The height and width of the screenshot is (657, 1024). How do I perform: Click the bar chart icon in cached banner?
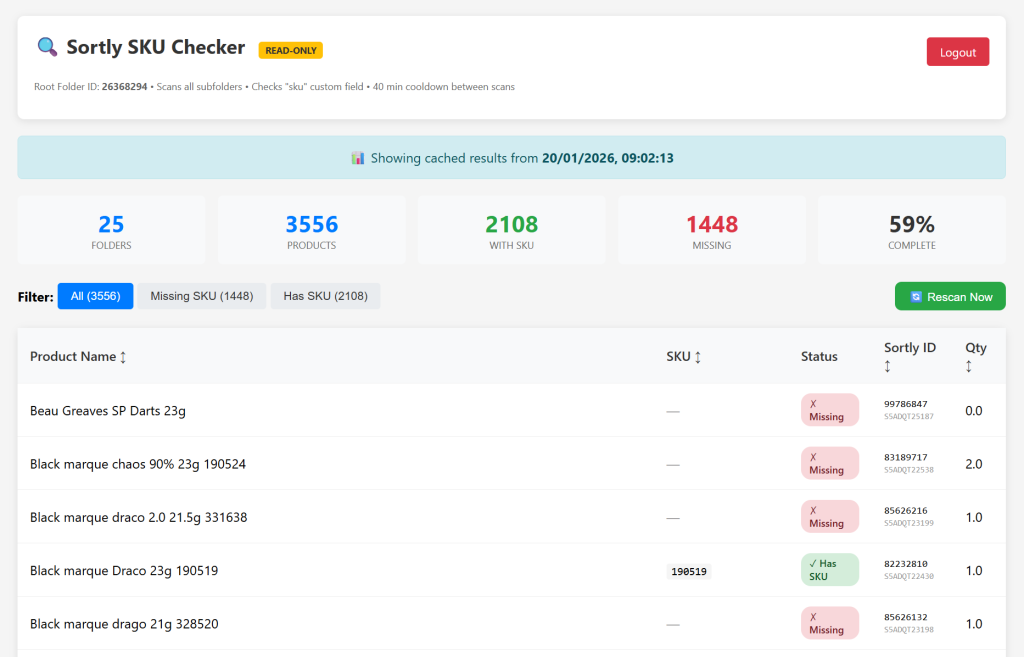coord(357,158)
